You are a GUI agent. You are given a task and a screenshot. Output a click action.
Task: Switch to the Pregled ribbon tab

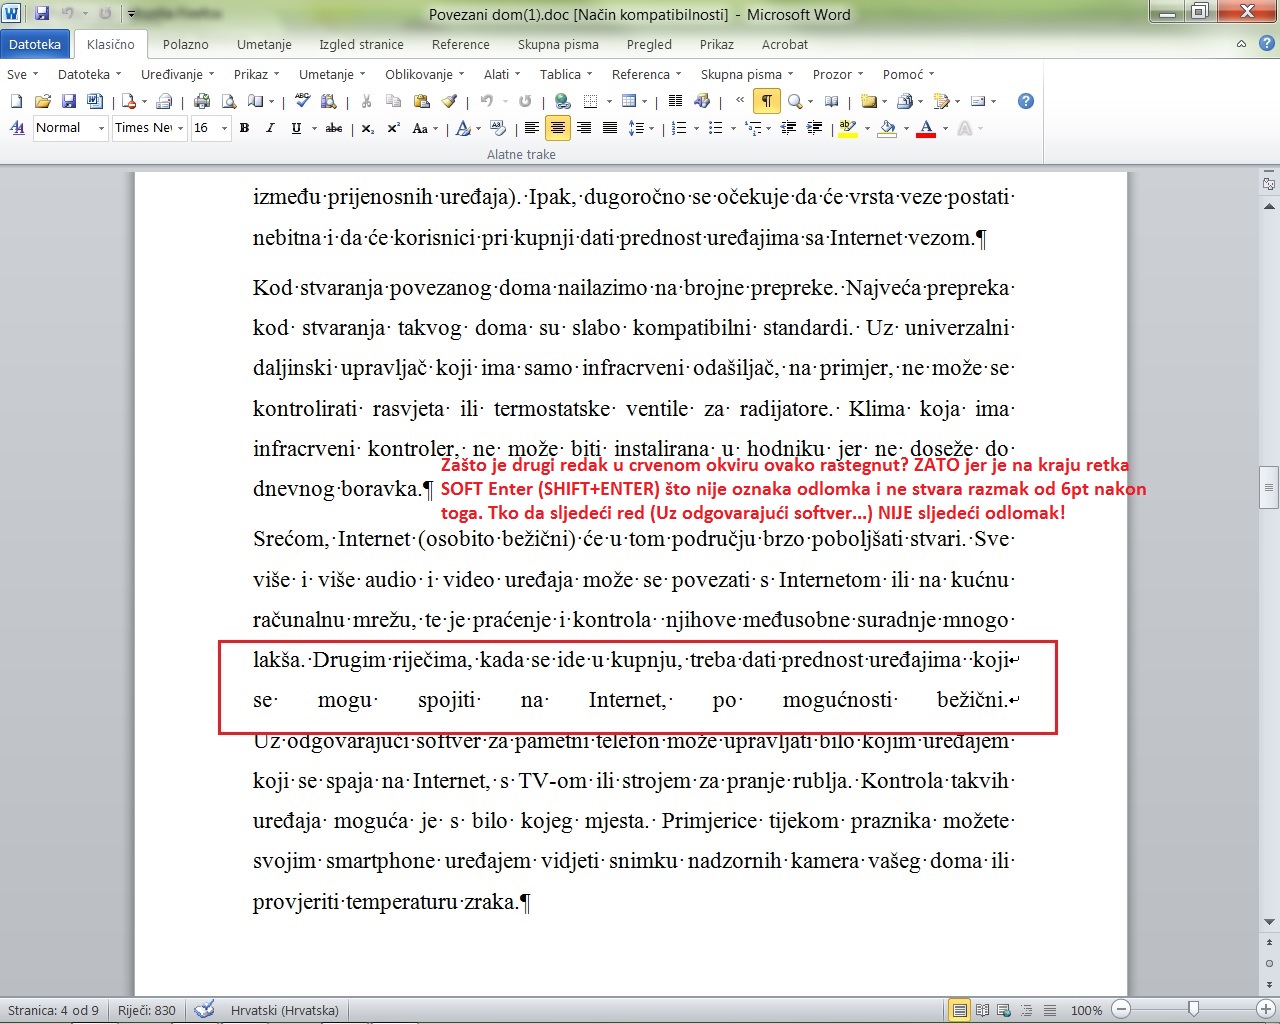[x=649, y=44]
